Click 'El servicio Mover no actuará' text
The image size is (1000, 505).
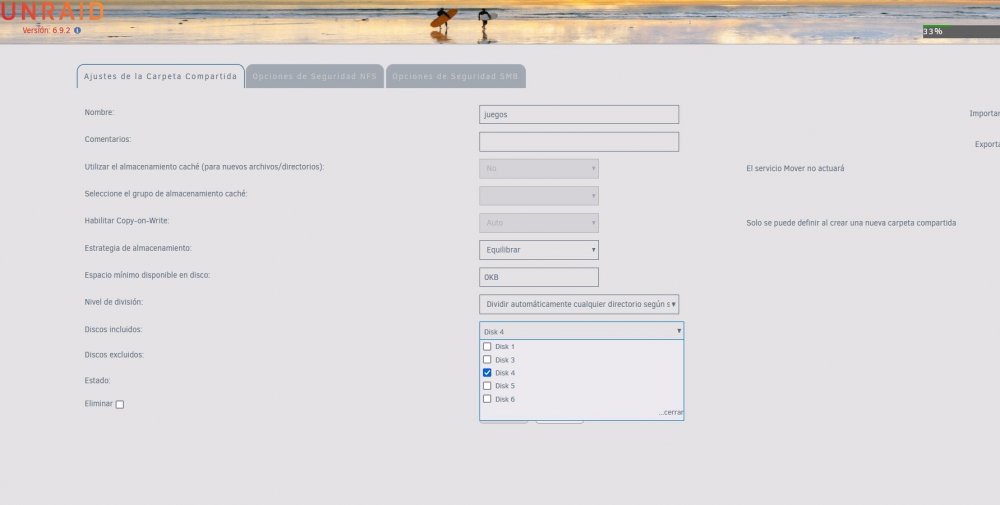click(795, 168)
